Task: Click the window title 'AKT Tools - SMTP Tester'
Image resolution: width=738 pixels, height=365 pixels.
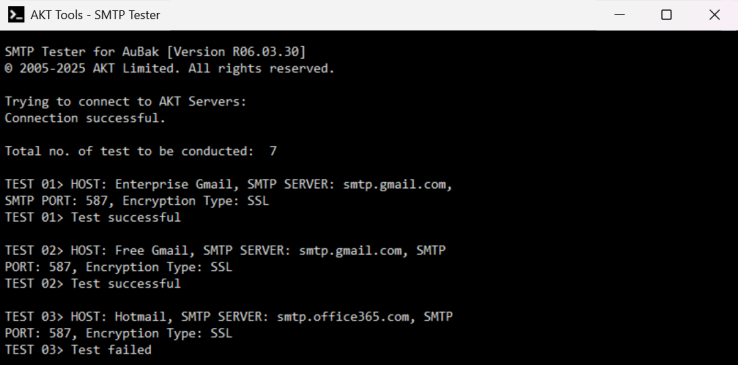Action: tap(95, 15)
